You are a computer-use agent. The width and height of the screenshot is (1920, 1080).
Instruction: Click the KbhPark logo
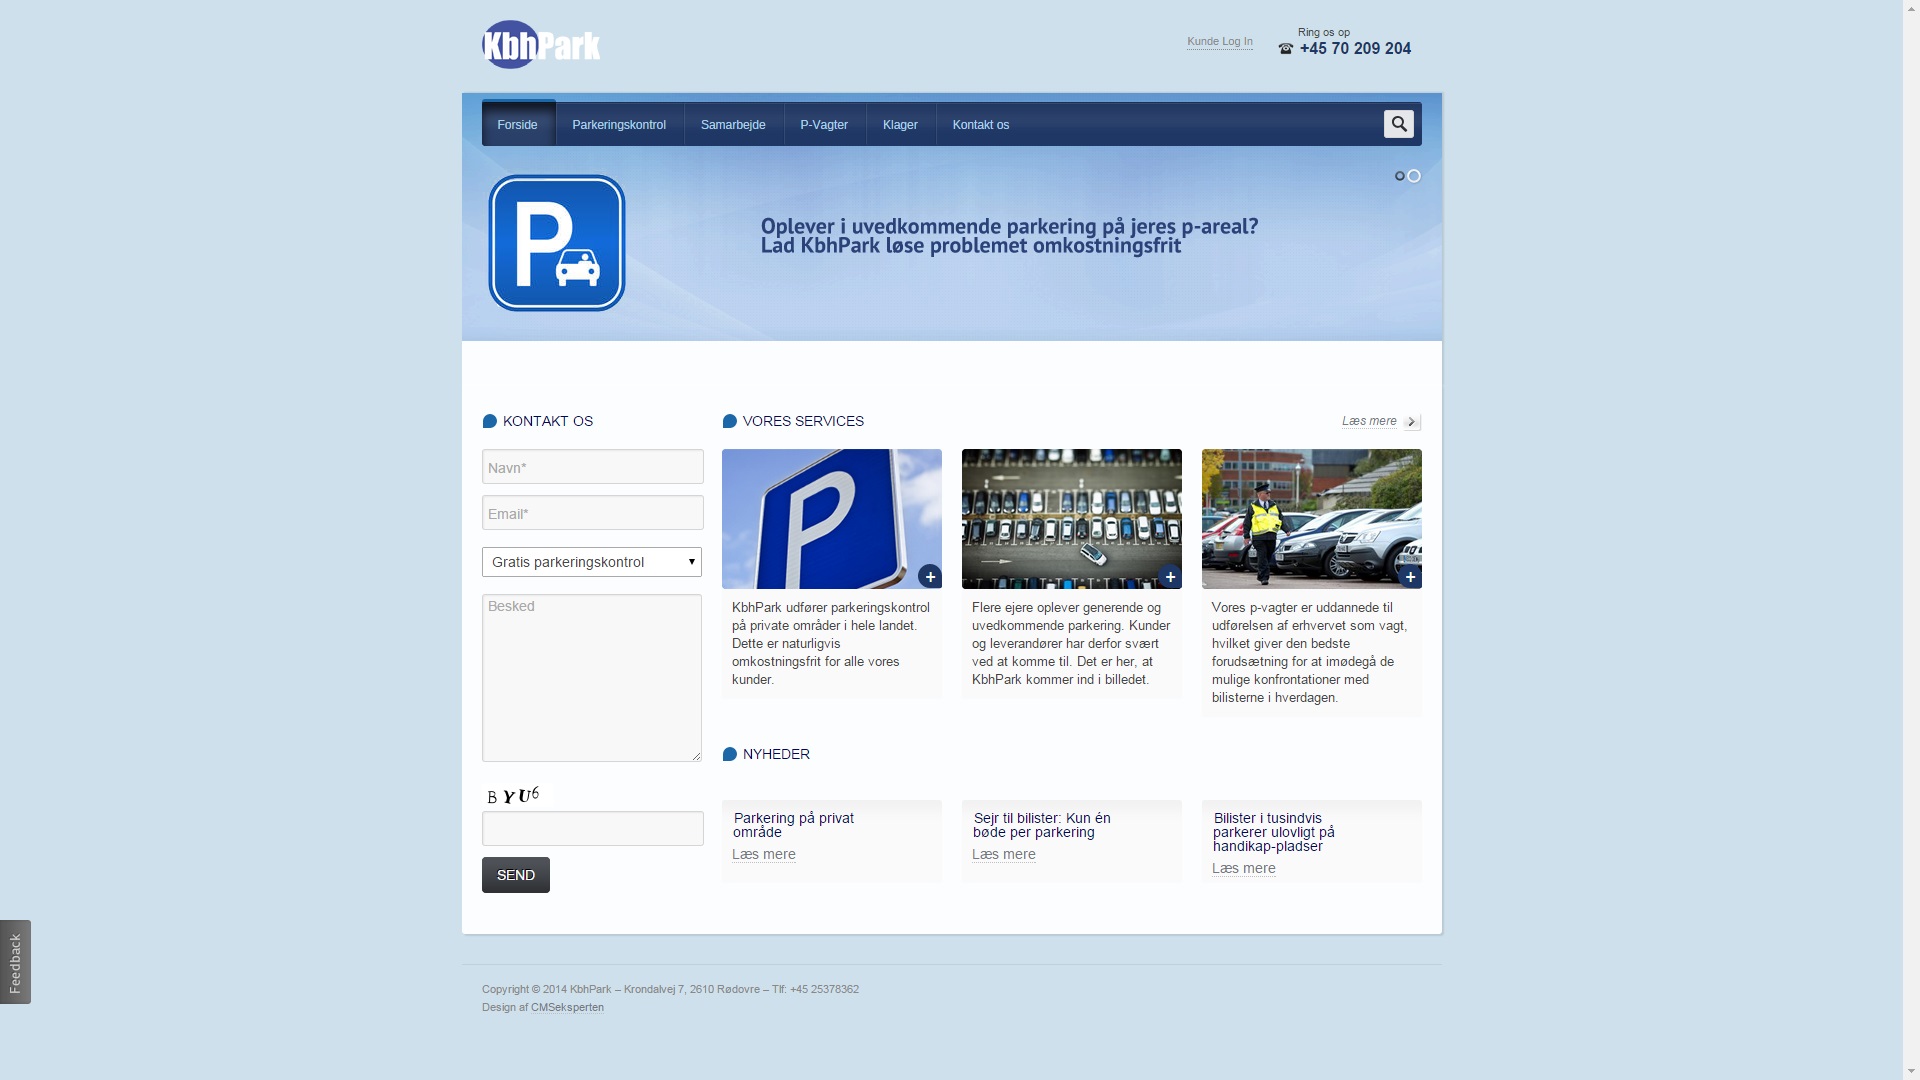(541, 45)
